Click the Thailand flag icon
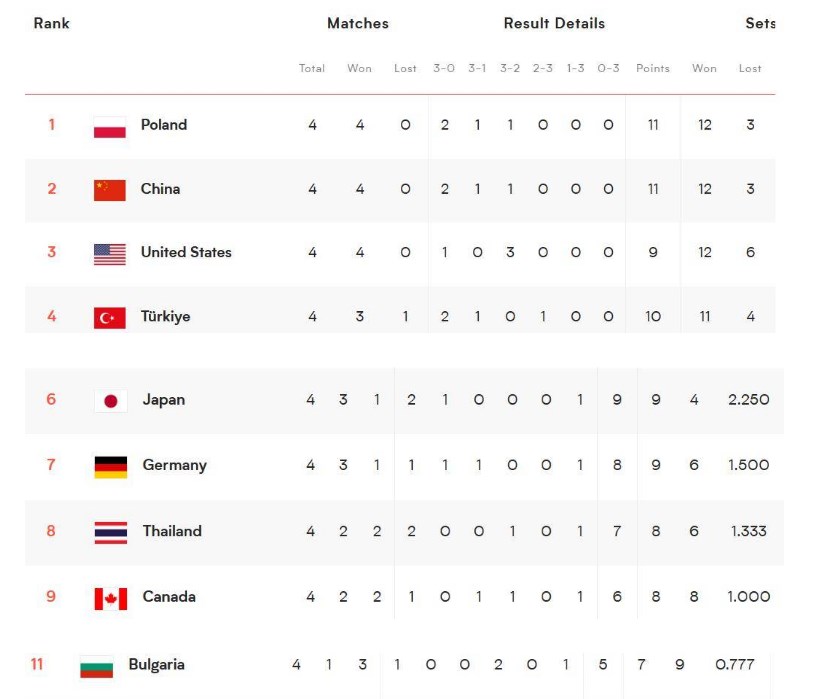Image resolution: width=817 pixels, height=699 pixels. click(x=110, y=533)
